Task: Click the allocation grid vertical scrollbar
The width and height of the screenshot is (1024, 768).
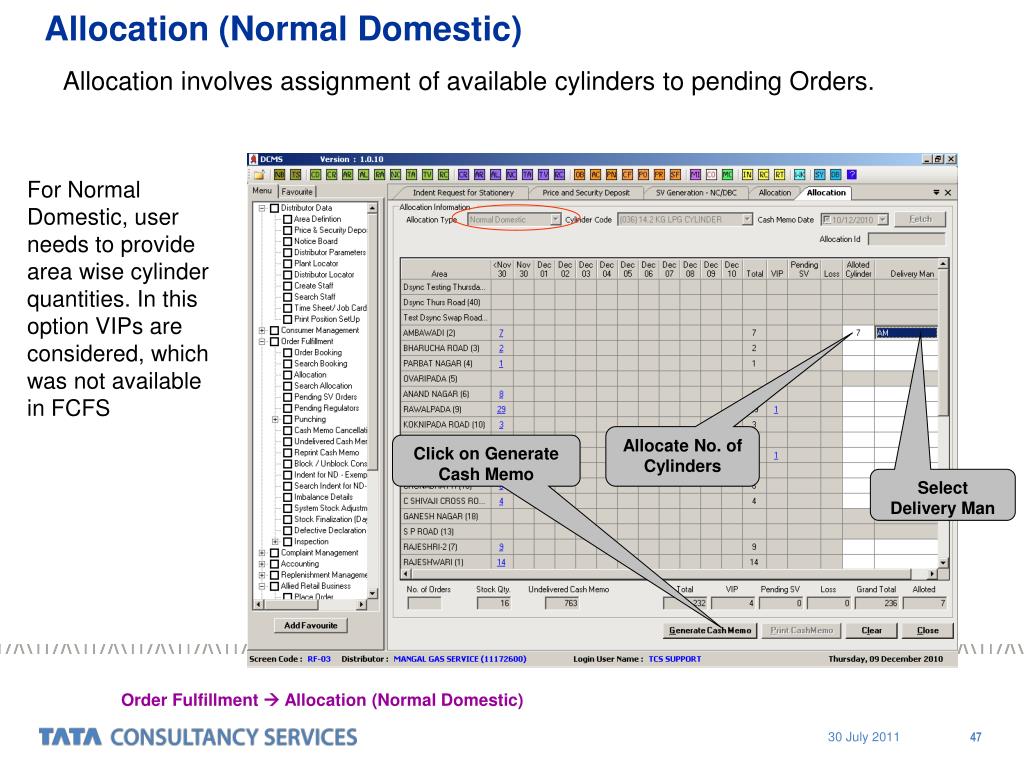Action: click(x=943, y=413)
